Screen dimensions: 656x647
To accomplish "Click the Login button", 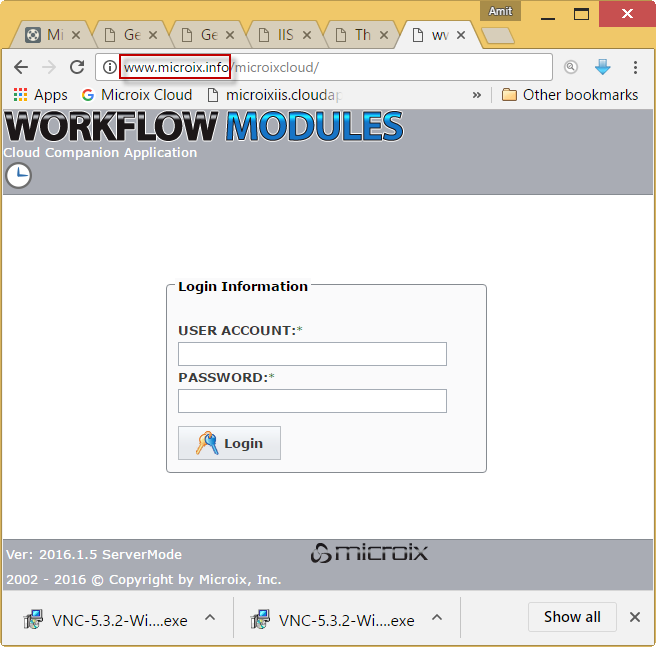I will pyautogui.click(x=229, y=443).
